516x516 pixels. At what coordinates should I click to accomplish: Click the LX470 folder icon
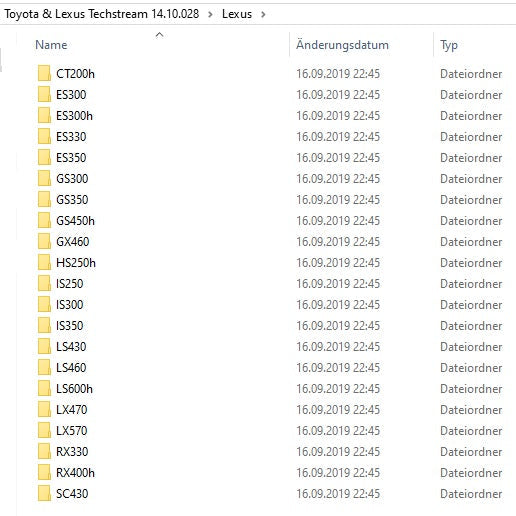tap(44, 409)
